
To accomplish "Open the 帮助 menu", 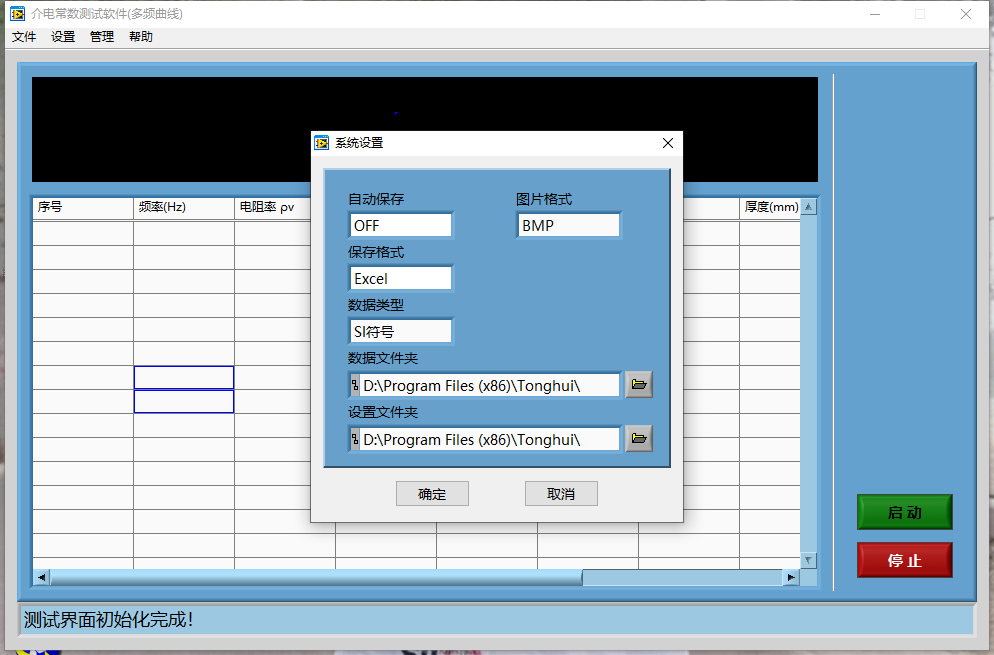I will pyautogui.click(x=141, y=37).
